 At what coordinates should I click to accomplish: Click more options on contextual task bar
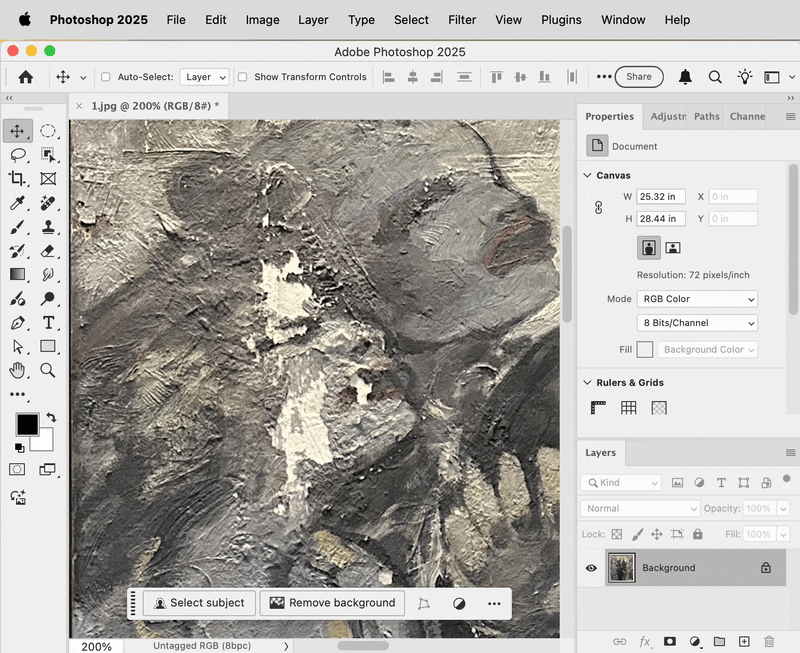click(x=494, y=604)
